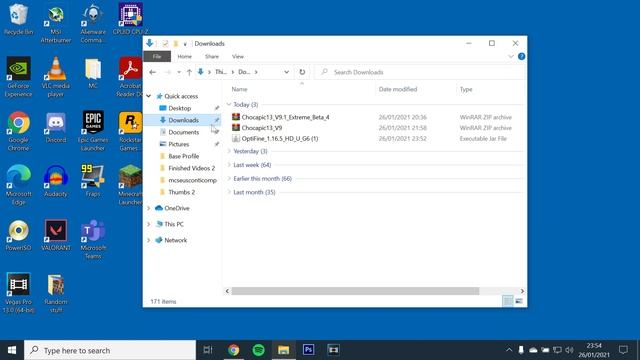This screenshot has height=360, width=640.
Task: Open Vegas Pro 13.0 desktop shortcut
Action: tap(18, 293)
